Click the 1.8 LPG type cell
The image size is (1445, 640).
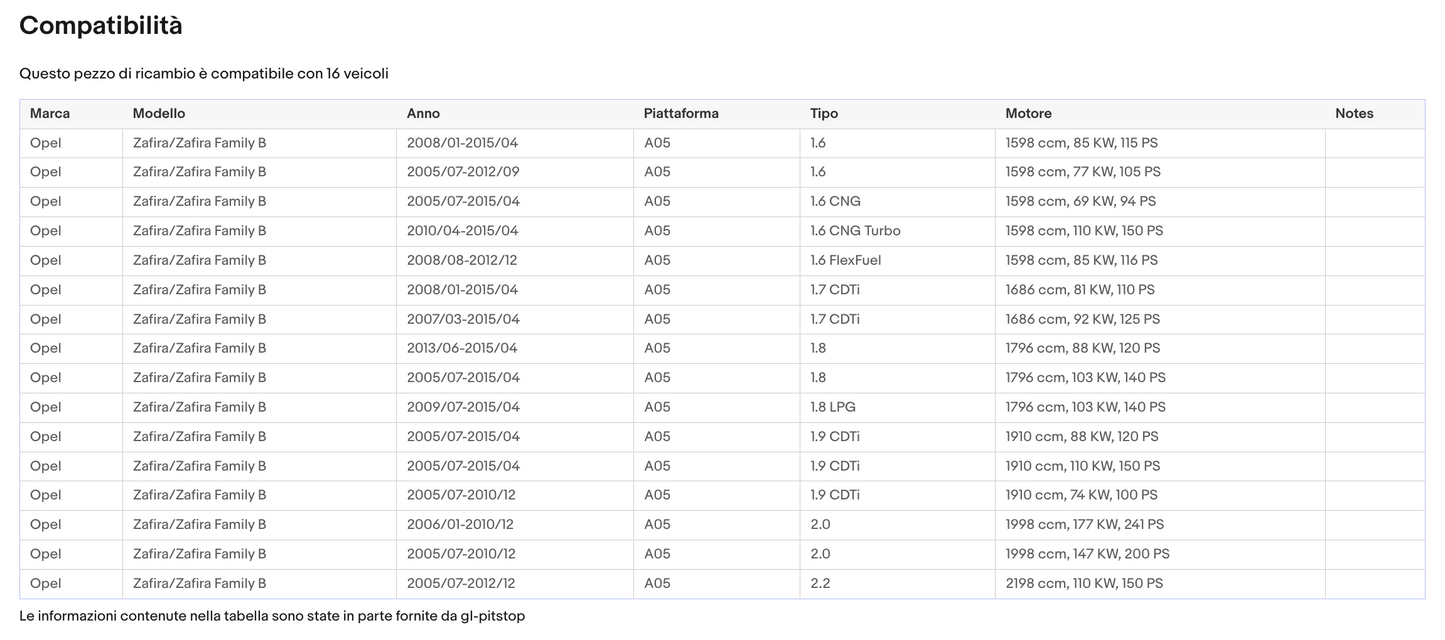[x=833, y=407]
